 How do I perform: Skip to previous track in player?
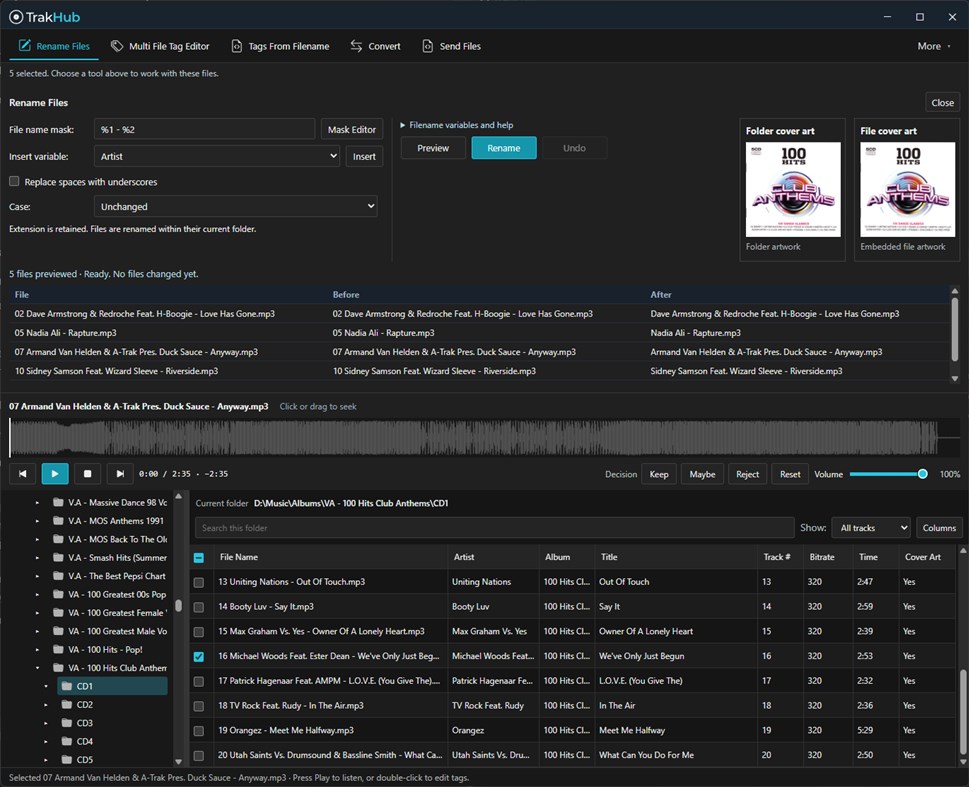coord(23,474)
